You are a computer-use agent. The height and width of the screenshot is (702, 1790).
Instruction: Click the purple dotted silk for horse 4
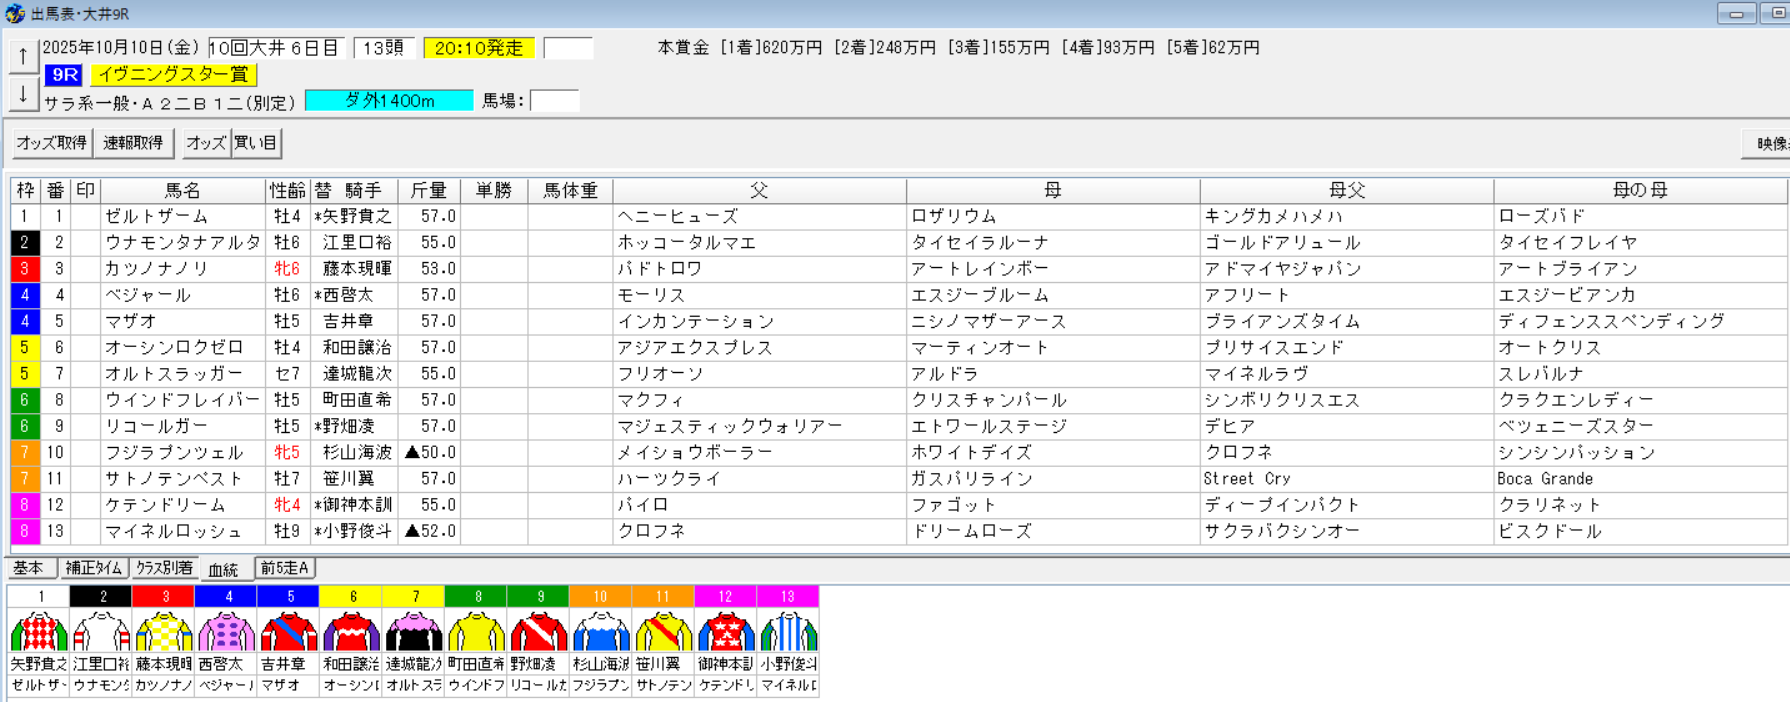point(227,632)
